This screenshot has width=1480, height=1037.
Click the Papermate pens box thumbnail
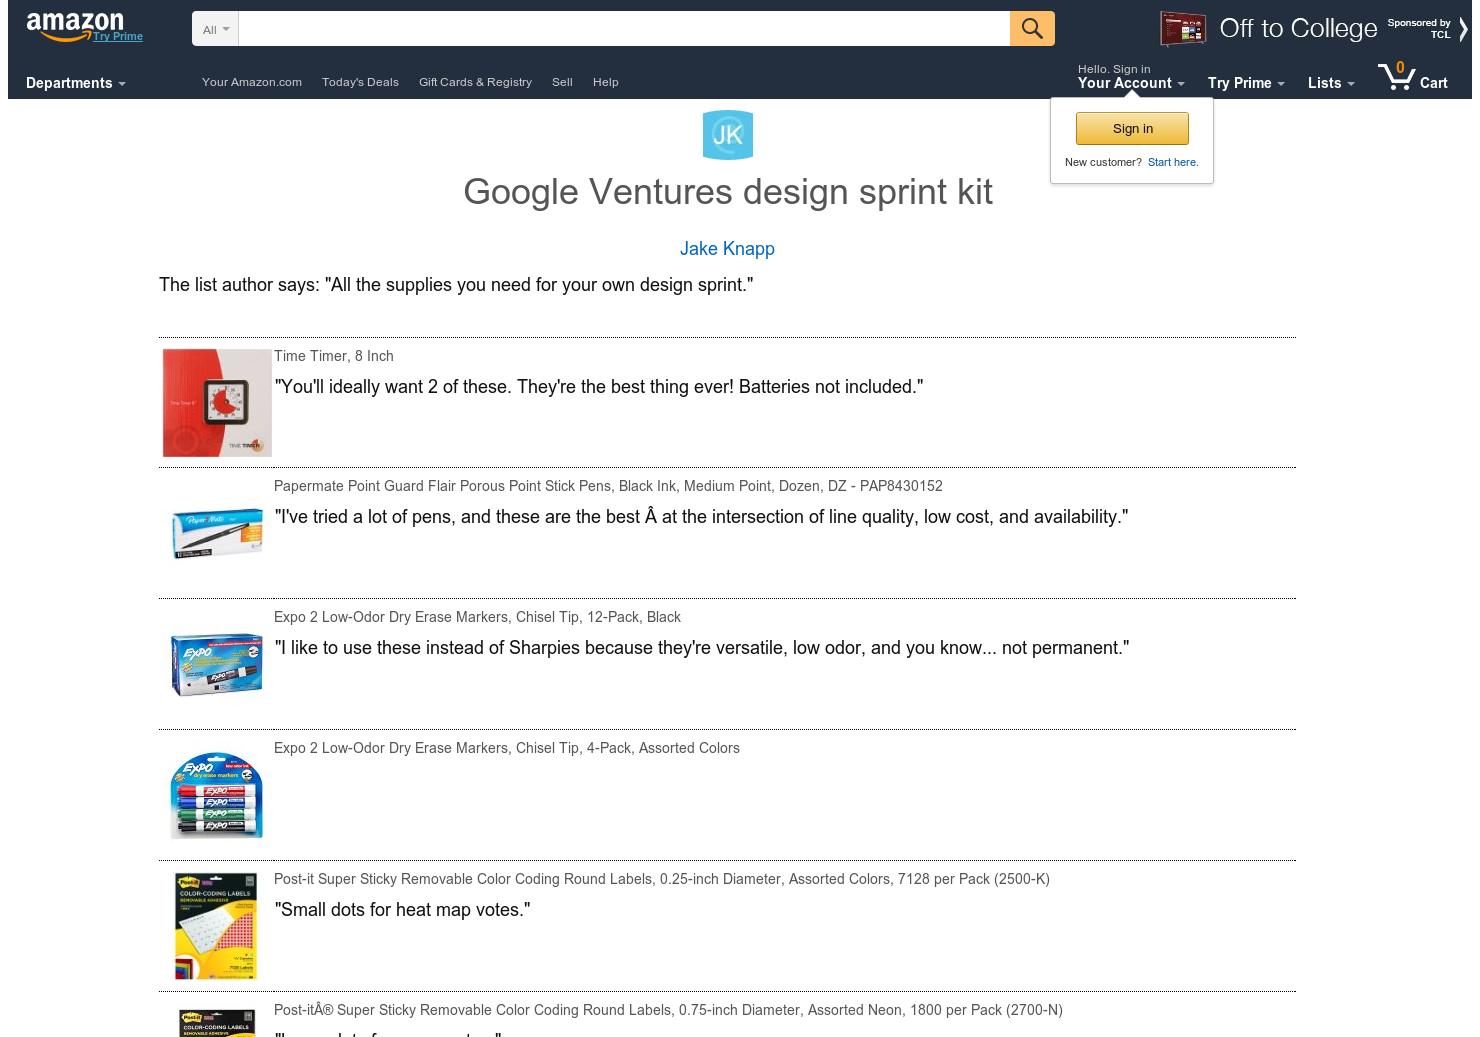tap(217, 533)
